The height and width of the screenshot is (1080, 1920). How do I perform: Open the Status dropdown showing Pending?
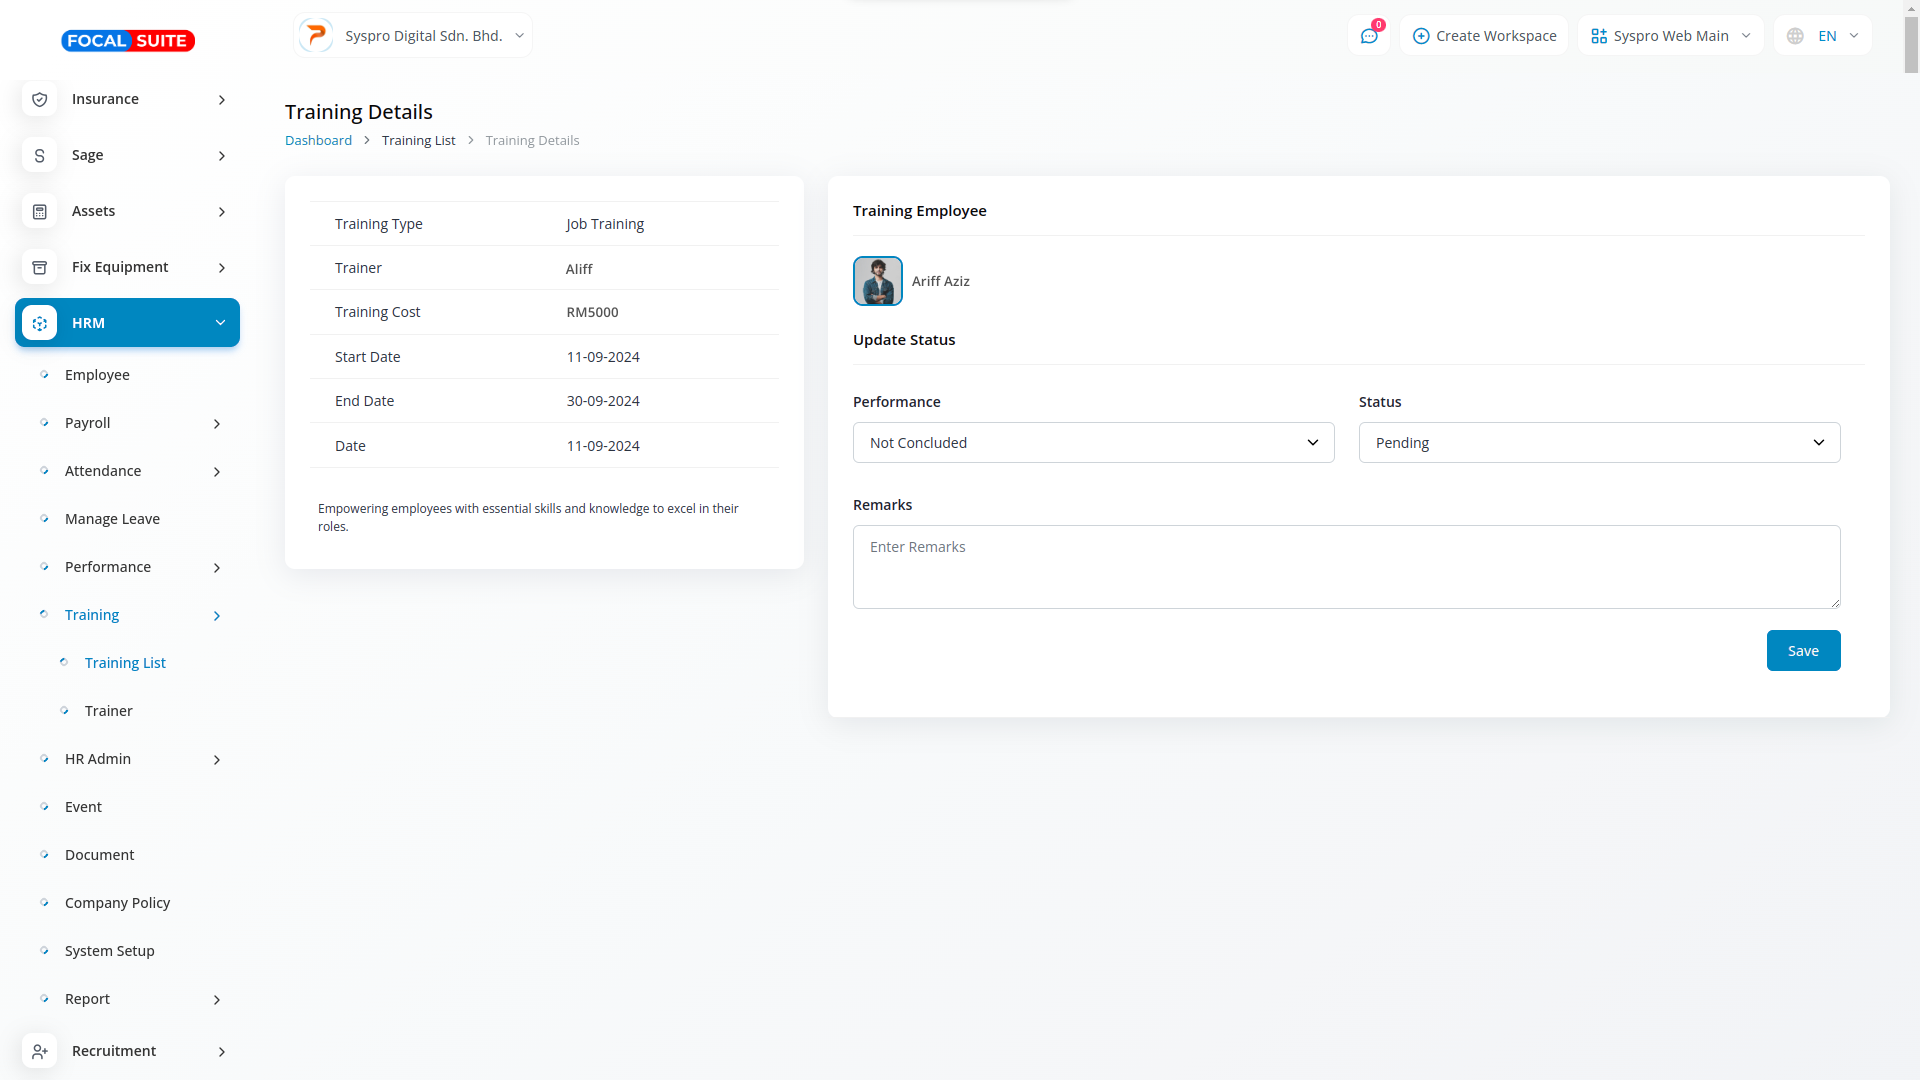coord(1598,443)
